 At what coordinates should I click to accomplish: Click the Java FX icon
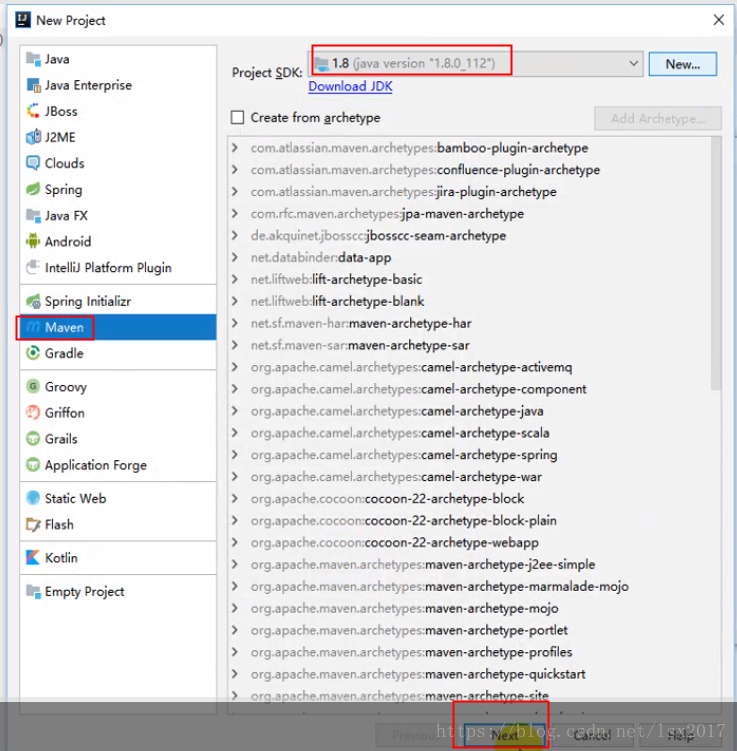(x=33, y=216)
